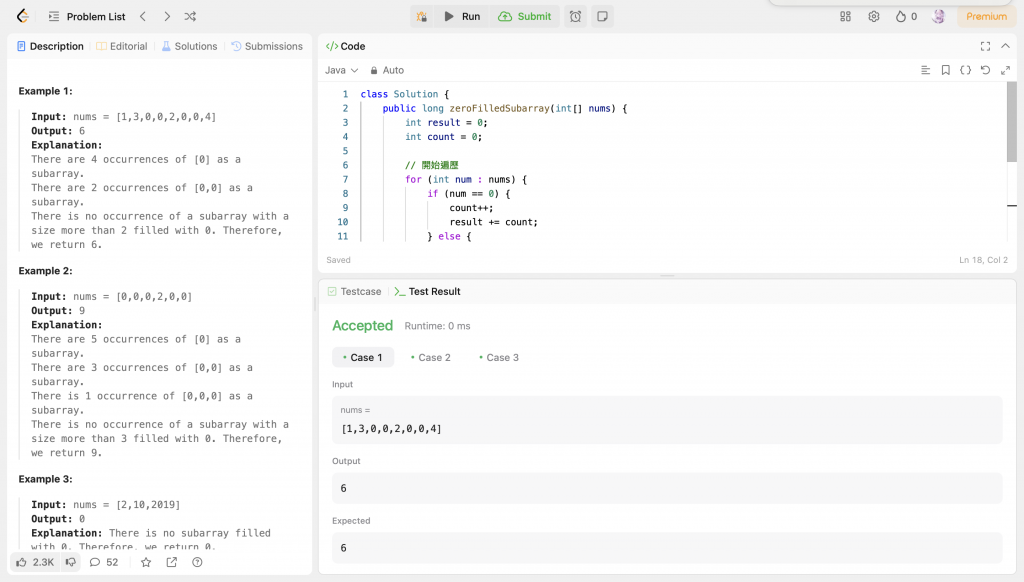Image resolution: width=1024 pixels, height=582 pixels.
Task: Click the Example 1 heading
Action: (45, 91)
